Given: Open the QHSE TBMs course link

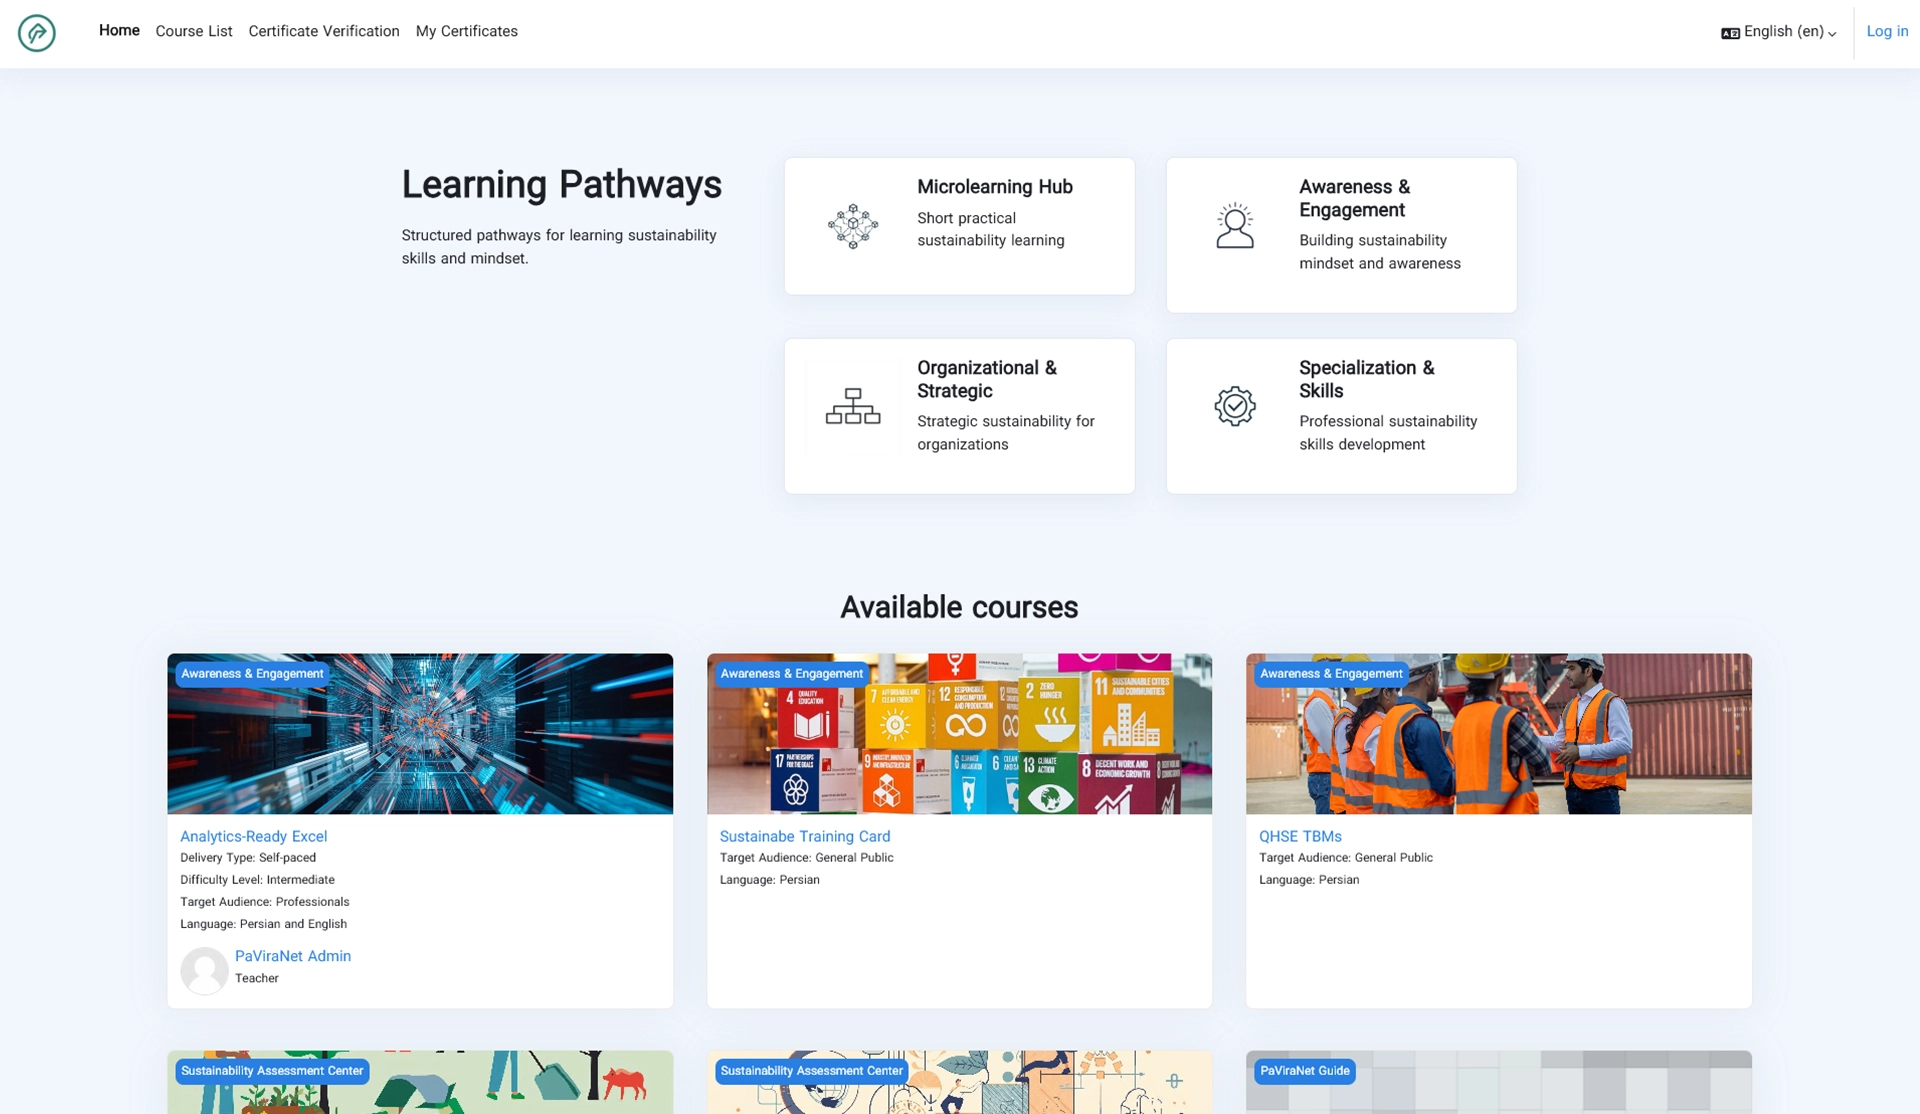Looking at the screenshot, I should (x=1300, y=836).
